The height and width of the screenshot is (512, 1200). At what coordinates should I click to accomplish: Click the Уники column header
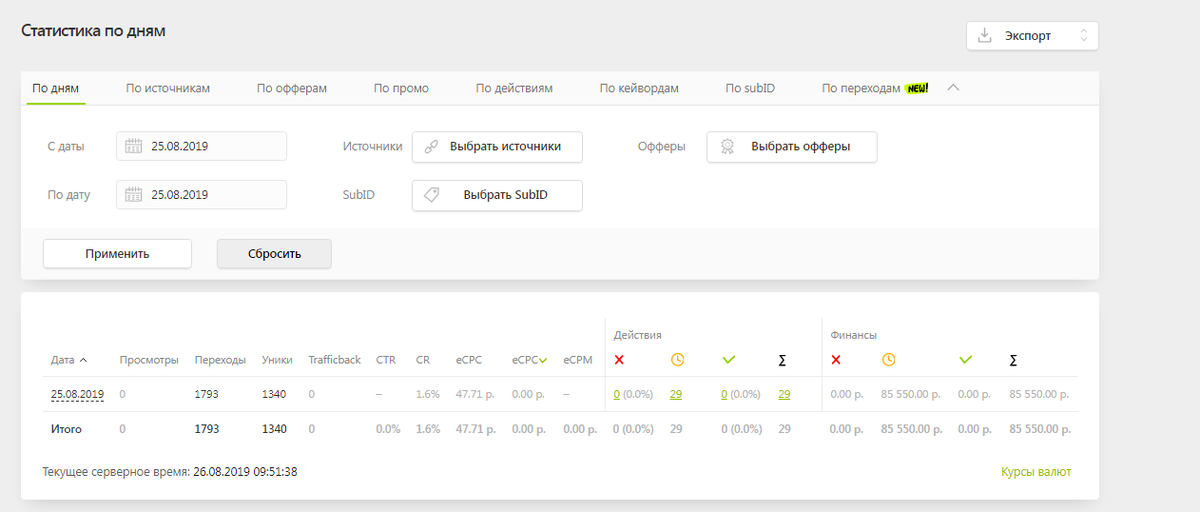point(277,360)
